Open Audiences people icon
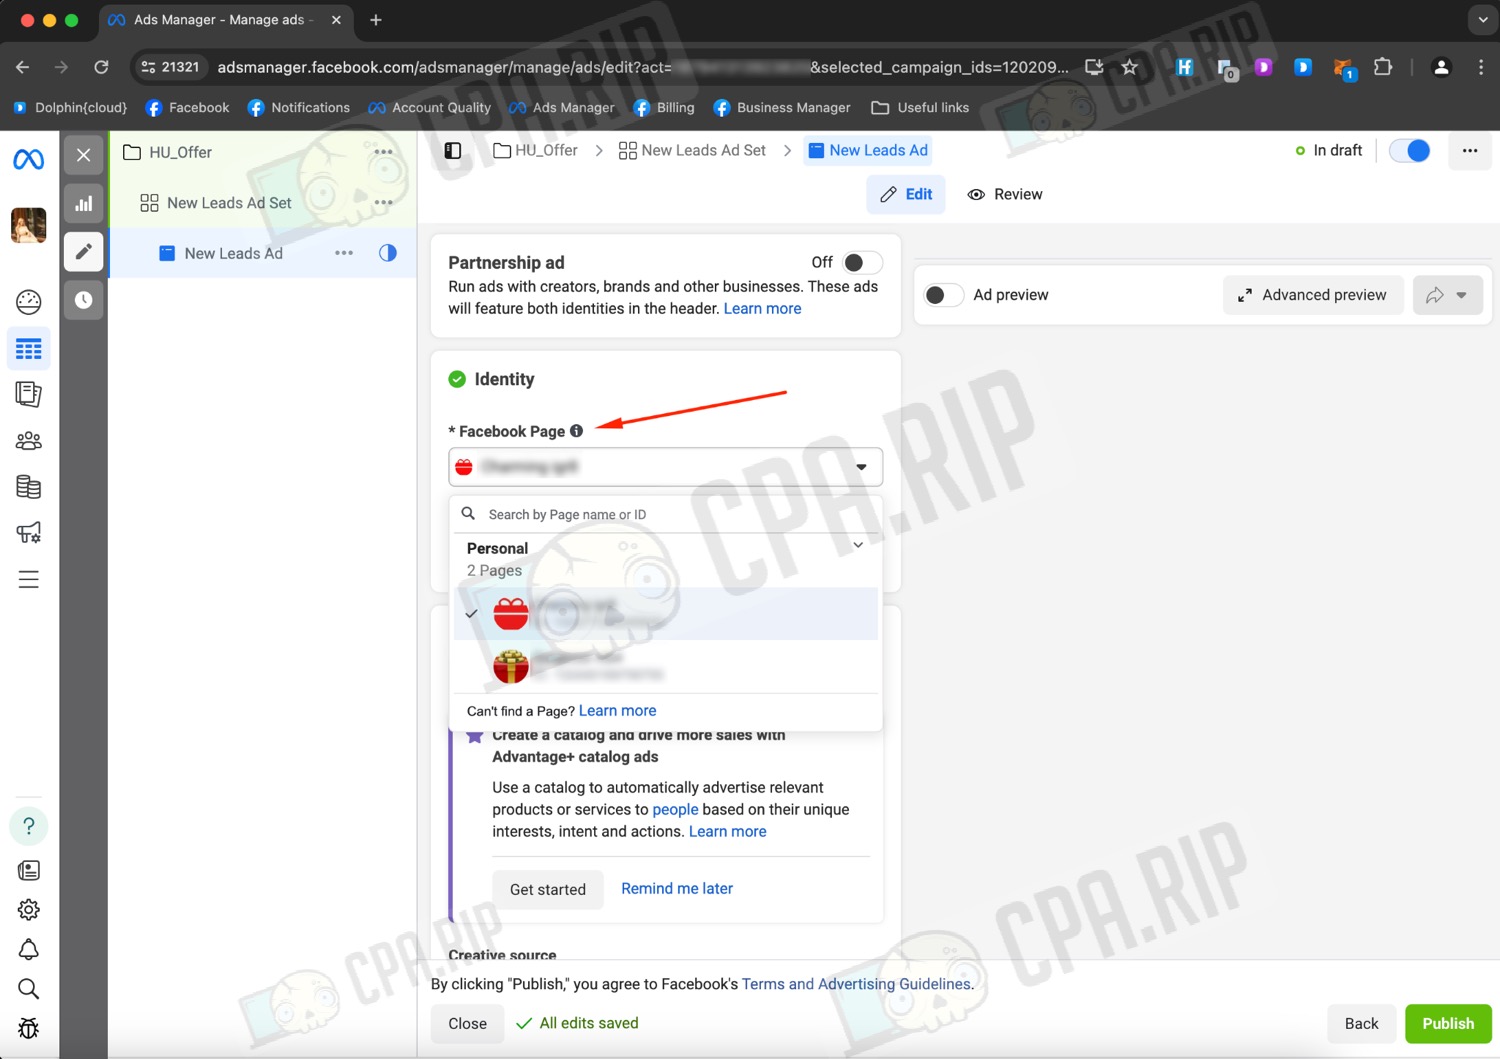This screenshot has width=1500, height=1059. [x=28, y=441]
